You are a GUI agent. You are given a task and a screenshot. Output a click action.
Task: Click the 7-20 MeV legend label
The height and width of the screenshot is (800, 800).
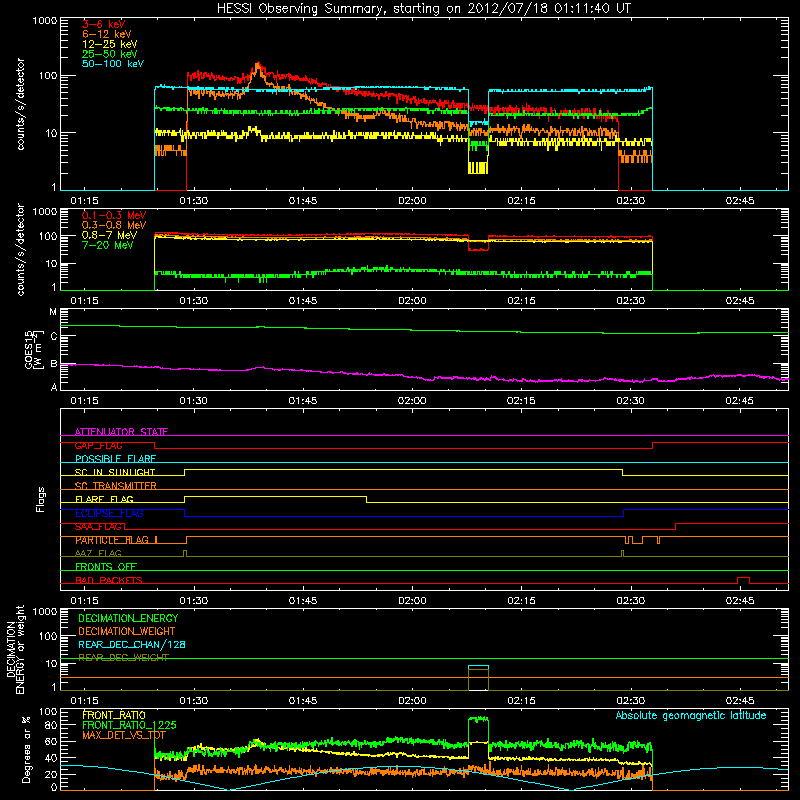[x=108, y=245]
